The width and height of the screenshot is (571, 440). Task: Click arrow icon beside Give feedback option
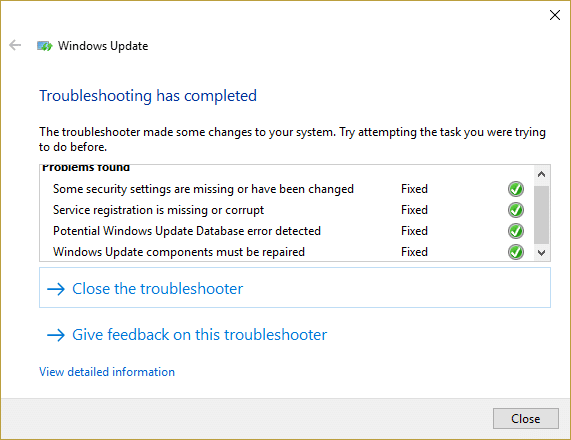click(x=56, y=335)
